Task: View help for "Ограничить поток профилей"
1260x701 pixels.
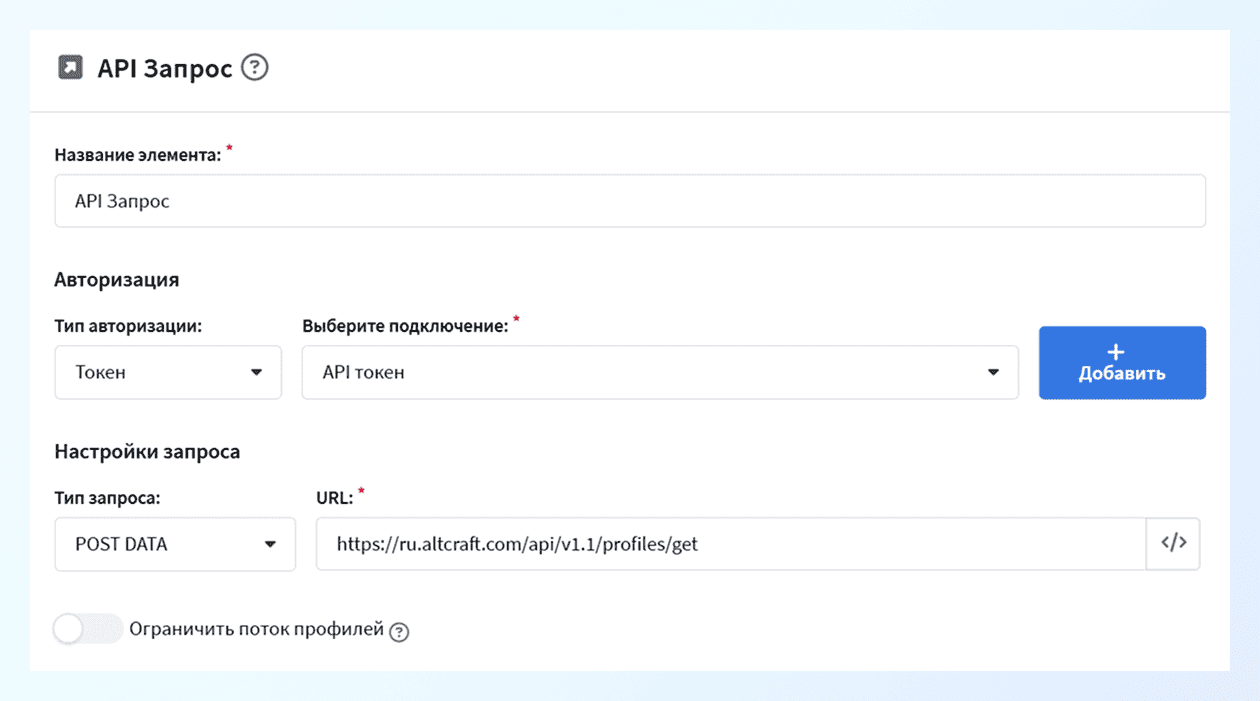Action: point(399,631)
